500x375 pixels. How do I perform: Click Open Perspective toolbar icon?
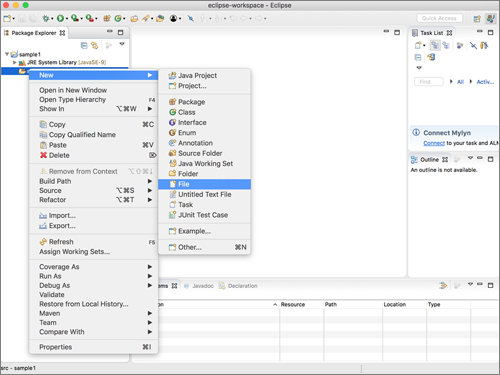[477, 19]
